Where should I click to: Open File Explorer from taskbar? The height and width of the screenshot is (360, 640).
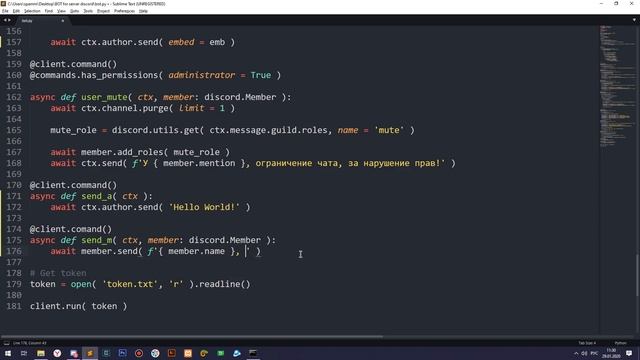point(41,353)
